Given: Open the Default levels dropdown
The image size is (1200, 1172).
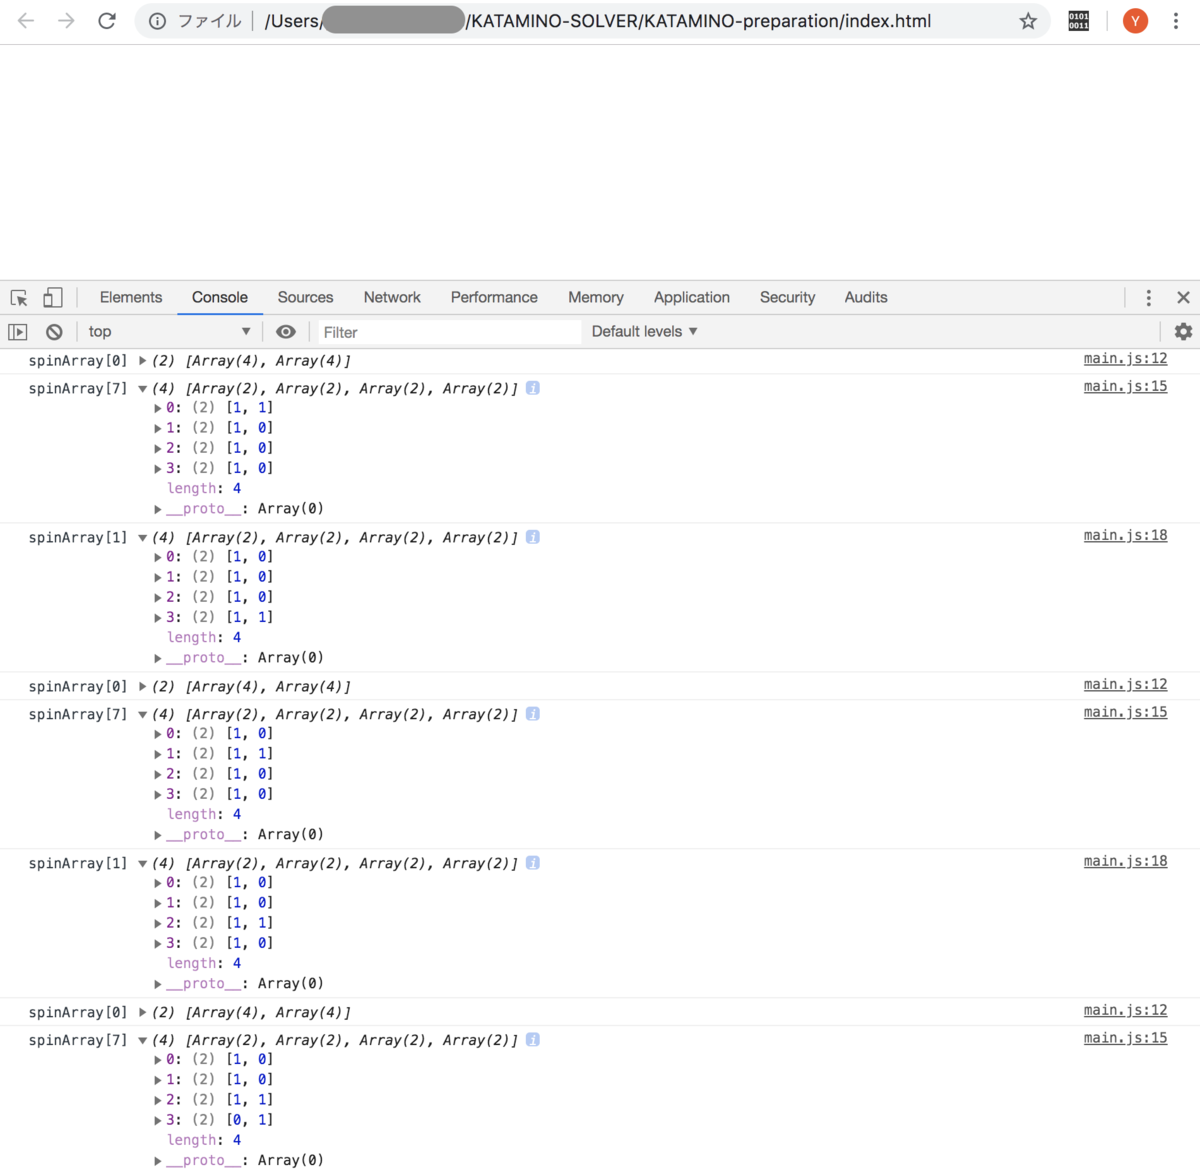Looking at the screenshot, I should (643, 331).
